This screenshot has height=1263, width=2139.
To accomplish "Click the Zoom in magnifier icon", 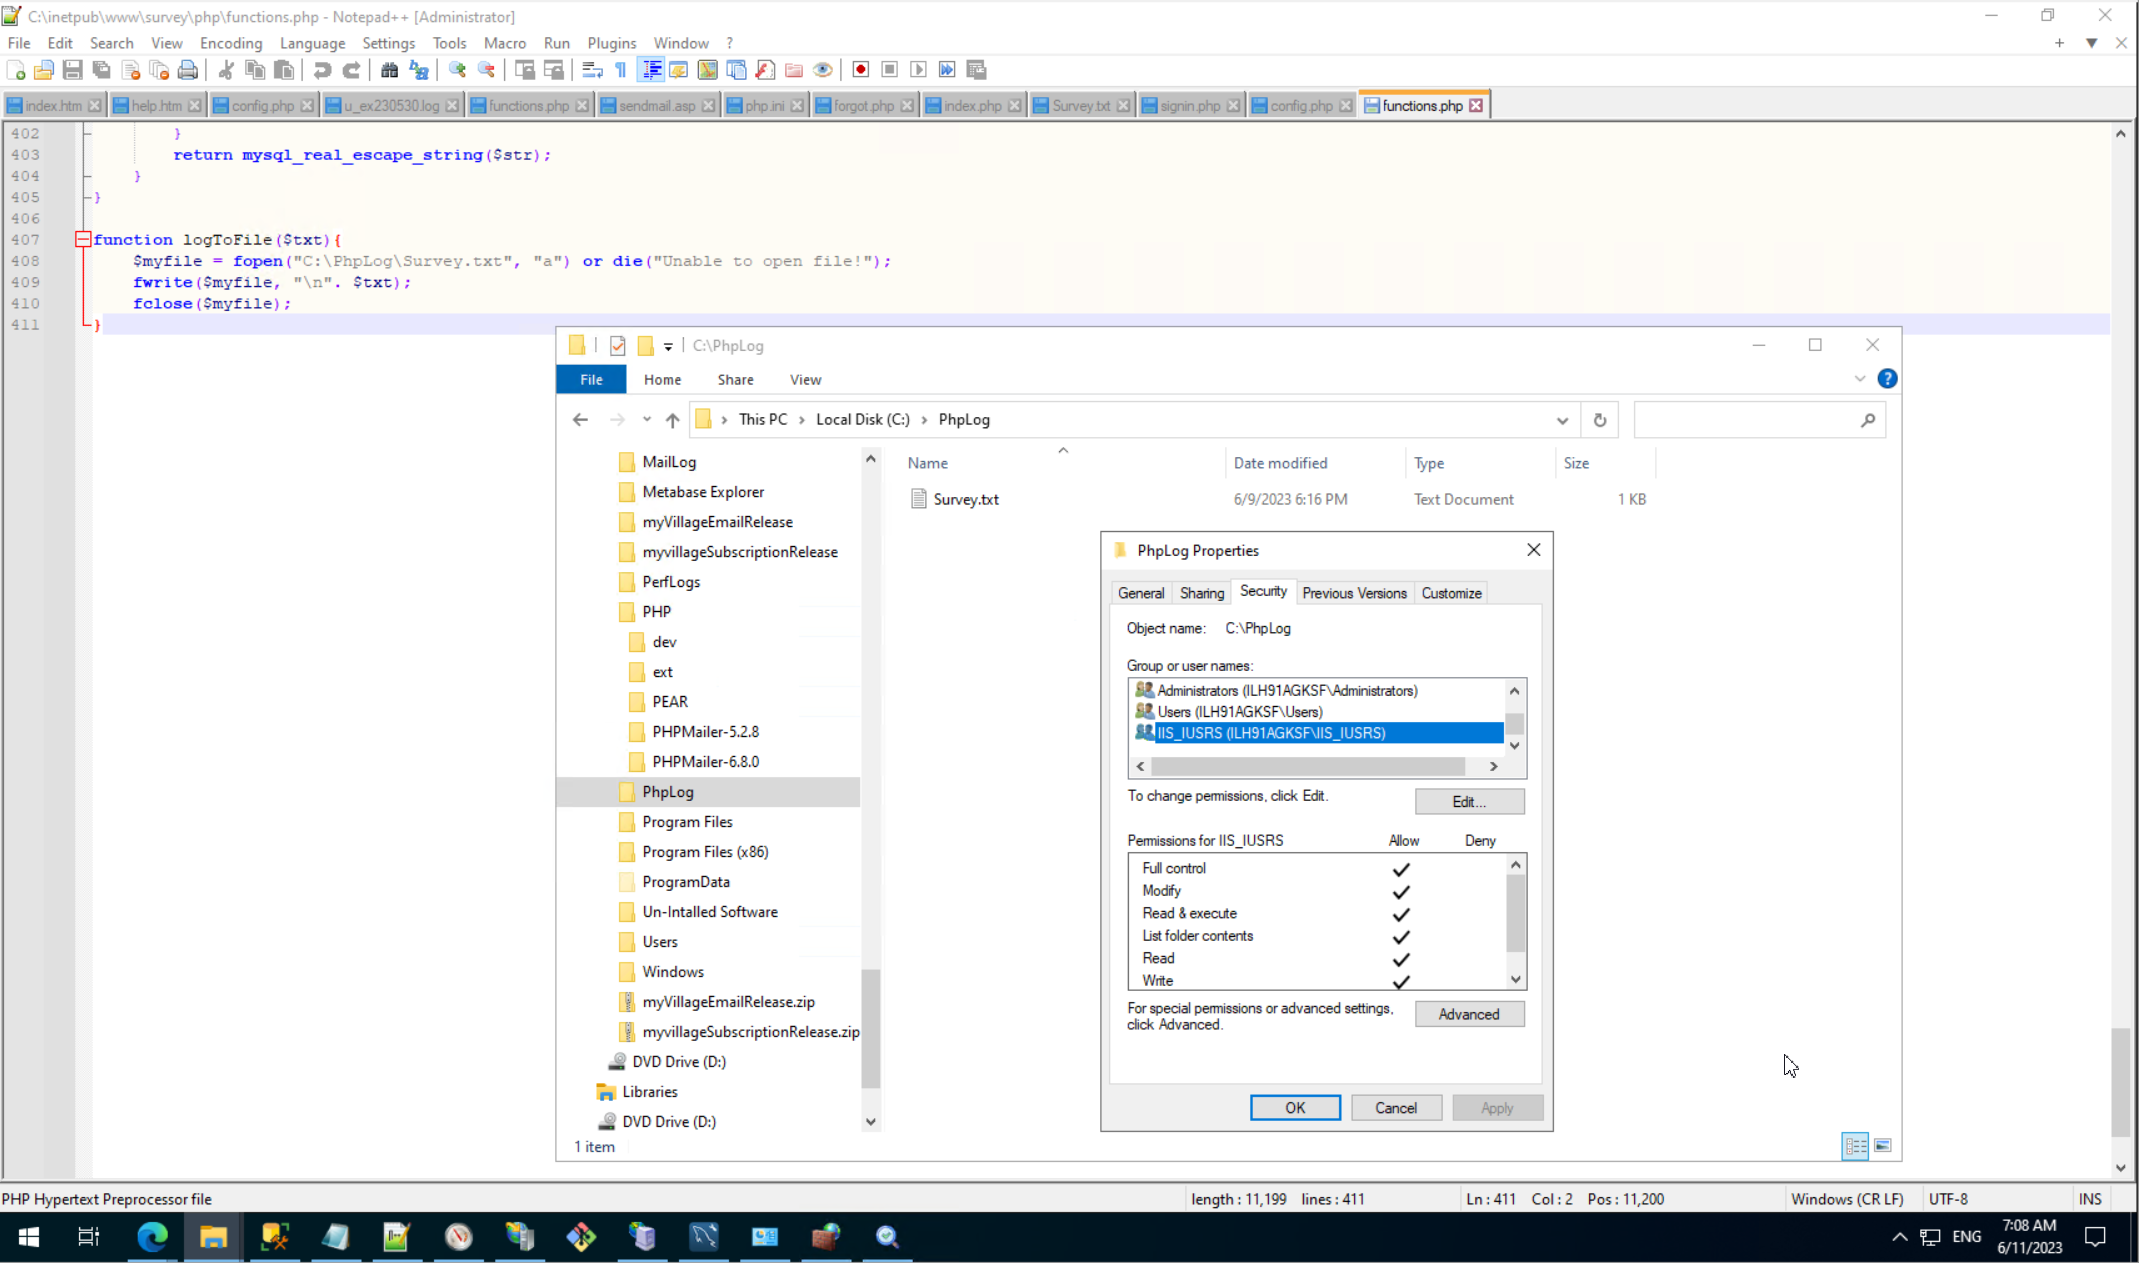I will [457, 70].
